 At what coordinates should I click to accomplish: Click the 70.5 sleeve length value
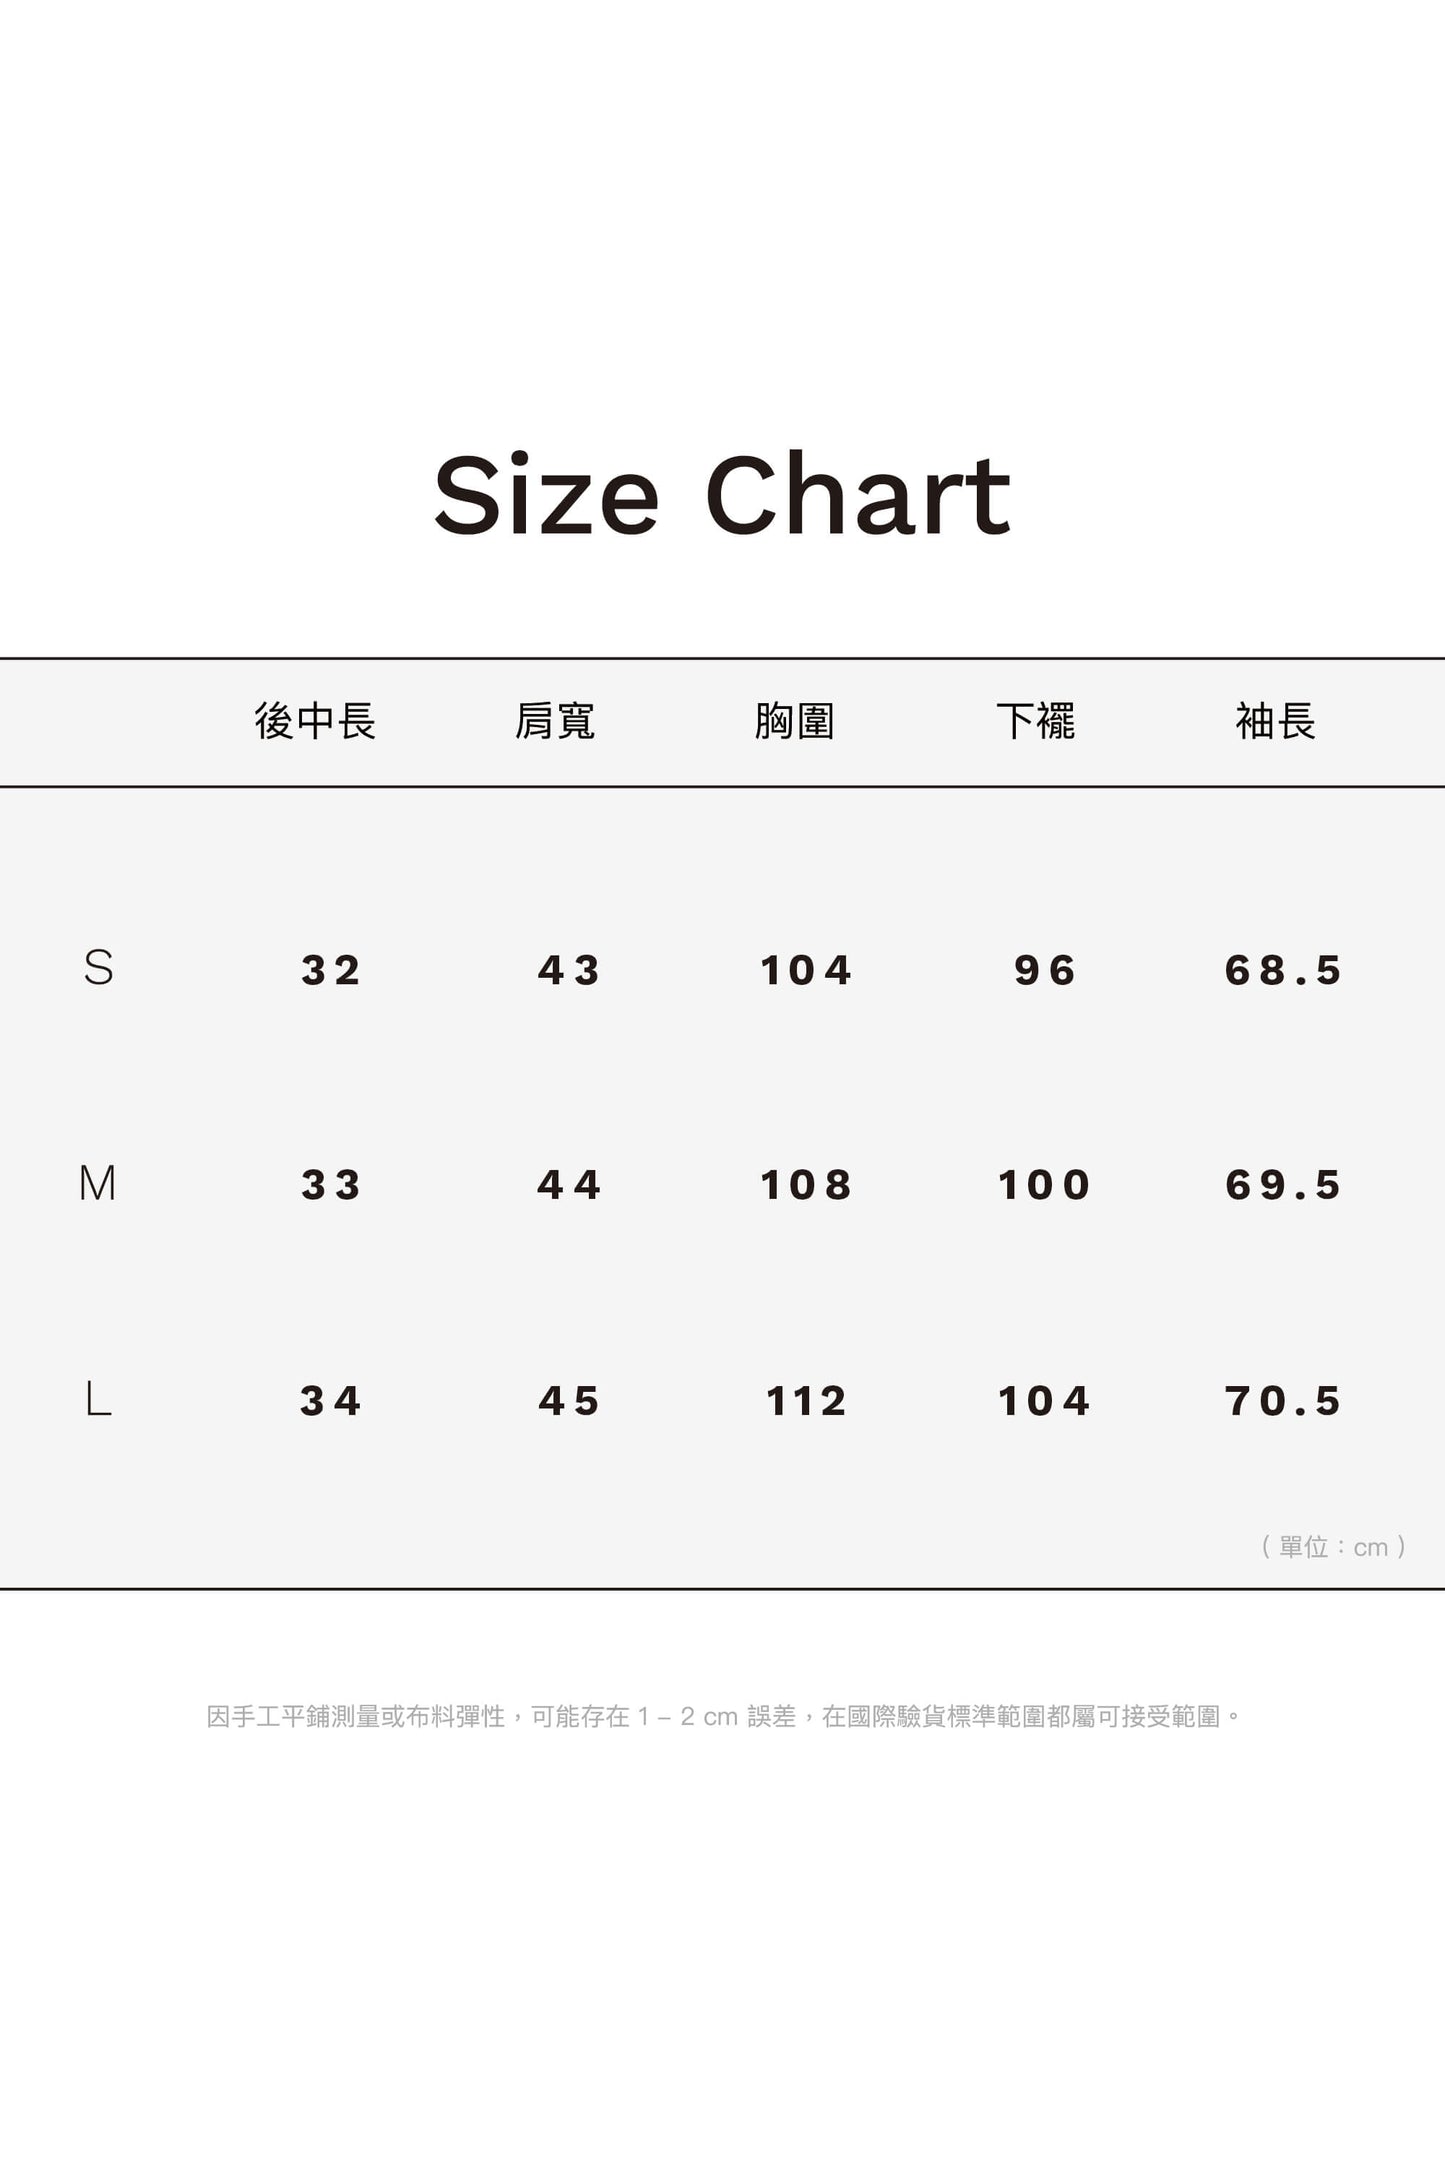1283,1401
